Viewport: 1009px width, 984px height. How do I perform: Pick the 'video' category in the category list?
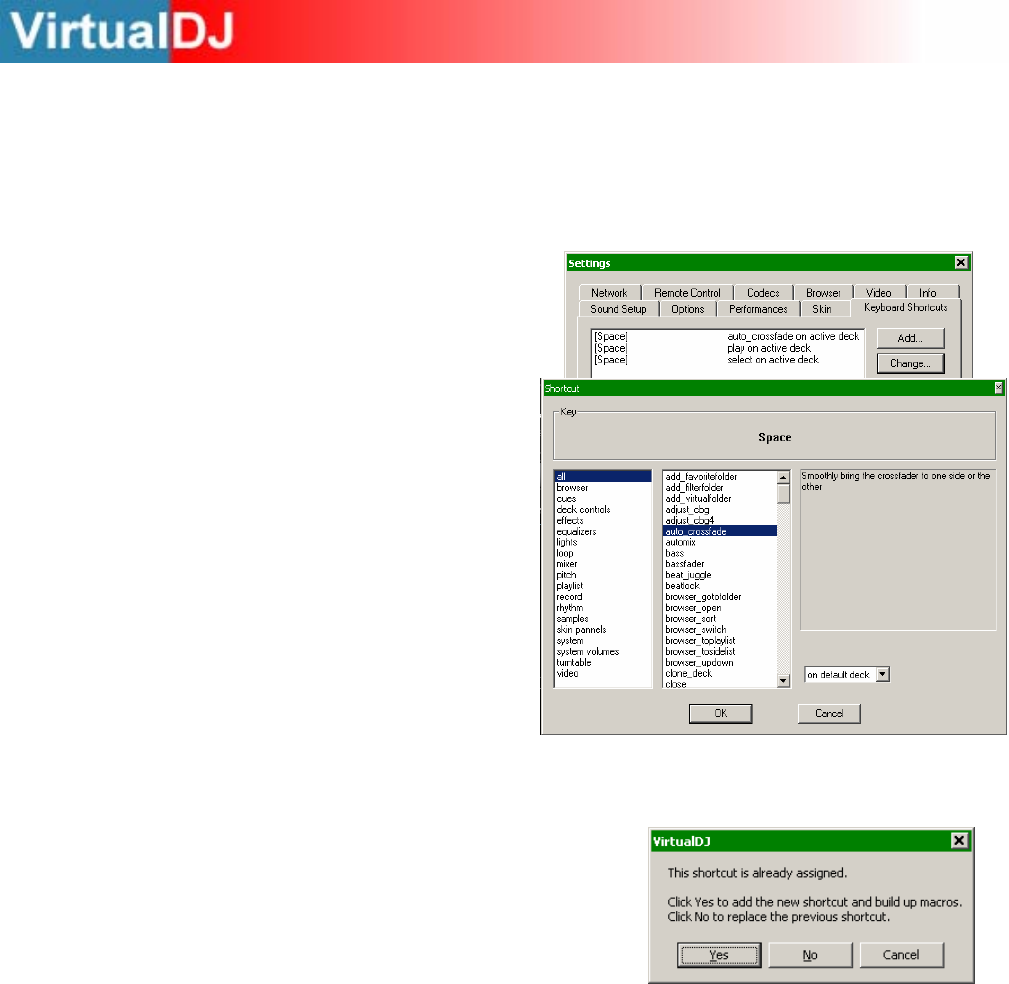tap(602, 674)
